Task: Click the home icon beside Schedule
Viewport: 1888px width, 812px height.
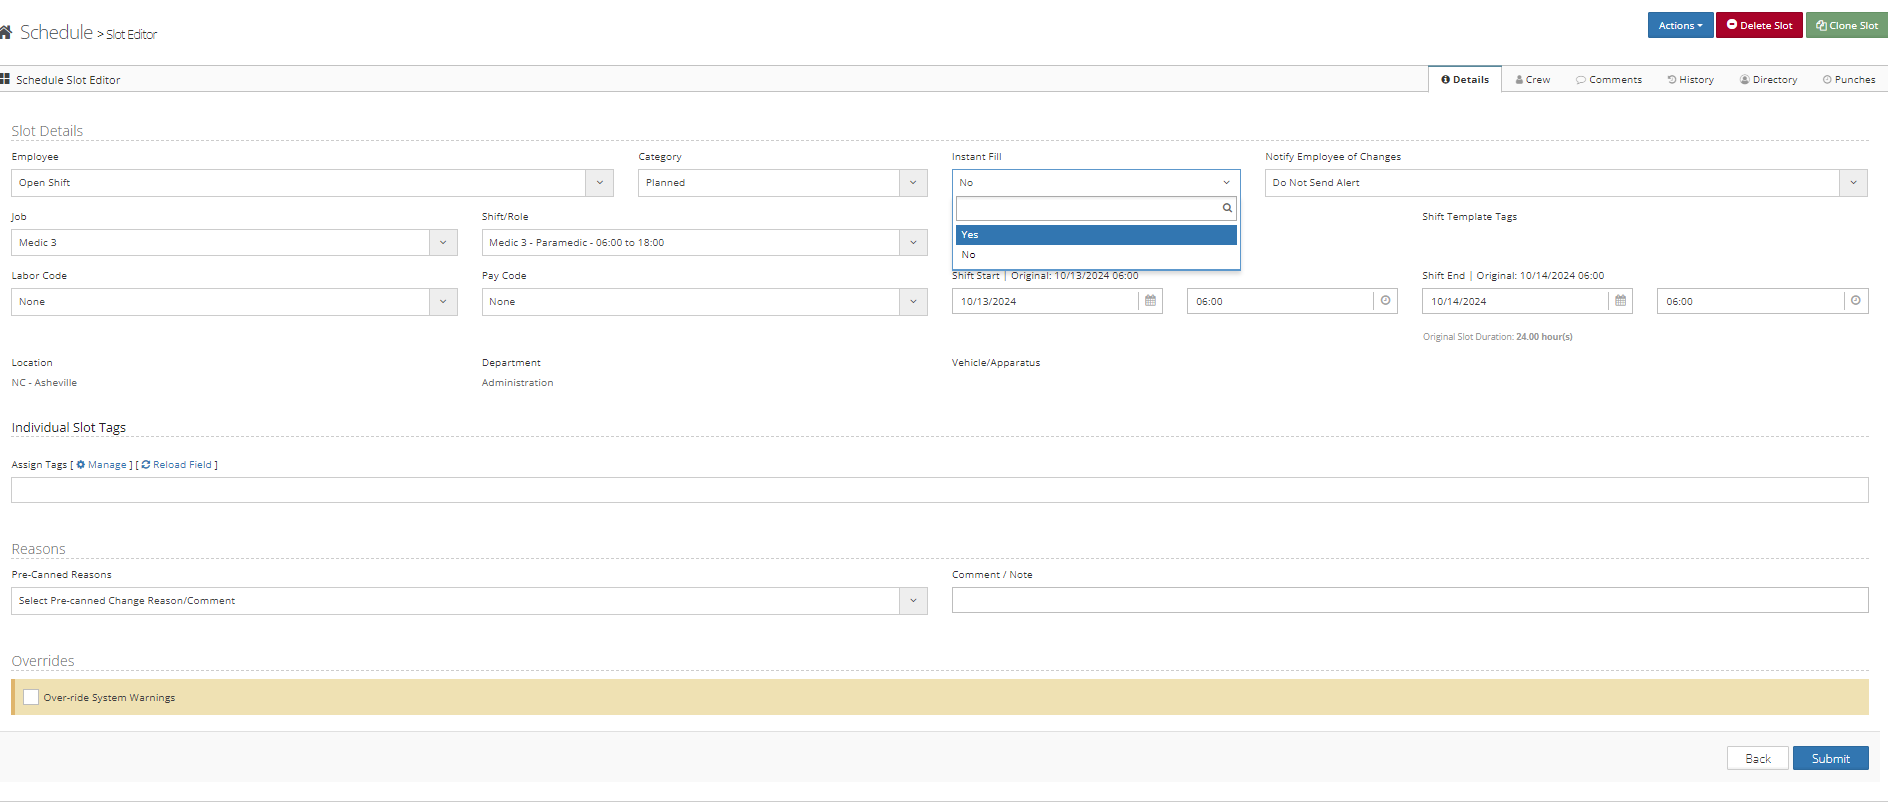Action: tap(5, 33)
